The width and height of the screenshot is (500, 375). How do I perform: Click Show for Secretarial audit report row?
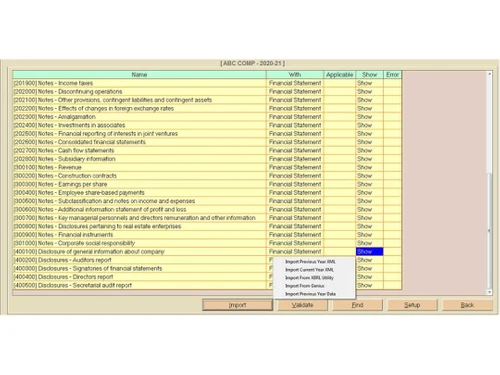(369, 285)
